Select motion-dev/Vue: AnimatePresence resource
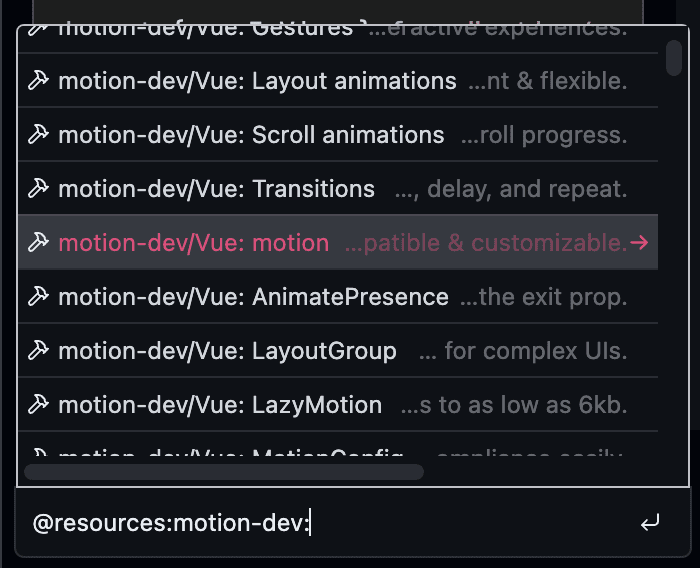The height and width of the screenshot is (568, 700). 338,297
